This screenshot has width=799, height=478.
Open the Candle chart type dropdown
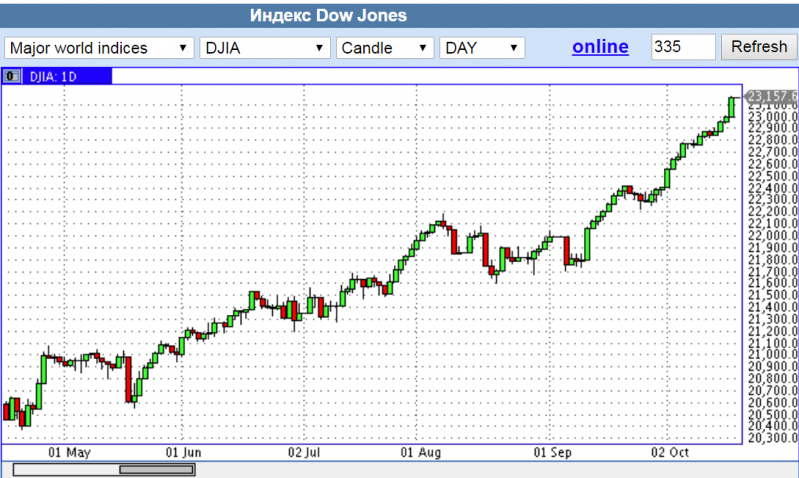pos(385,48)
